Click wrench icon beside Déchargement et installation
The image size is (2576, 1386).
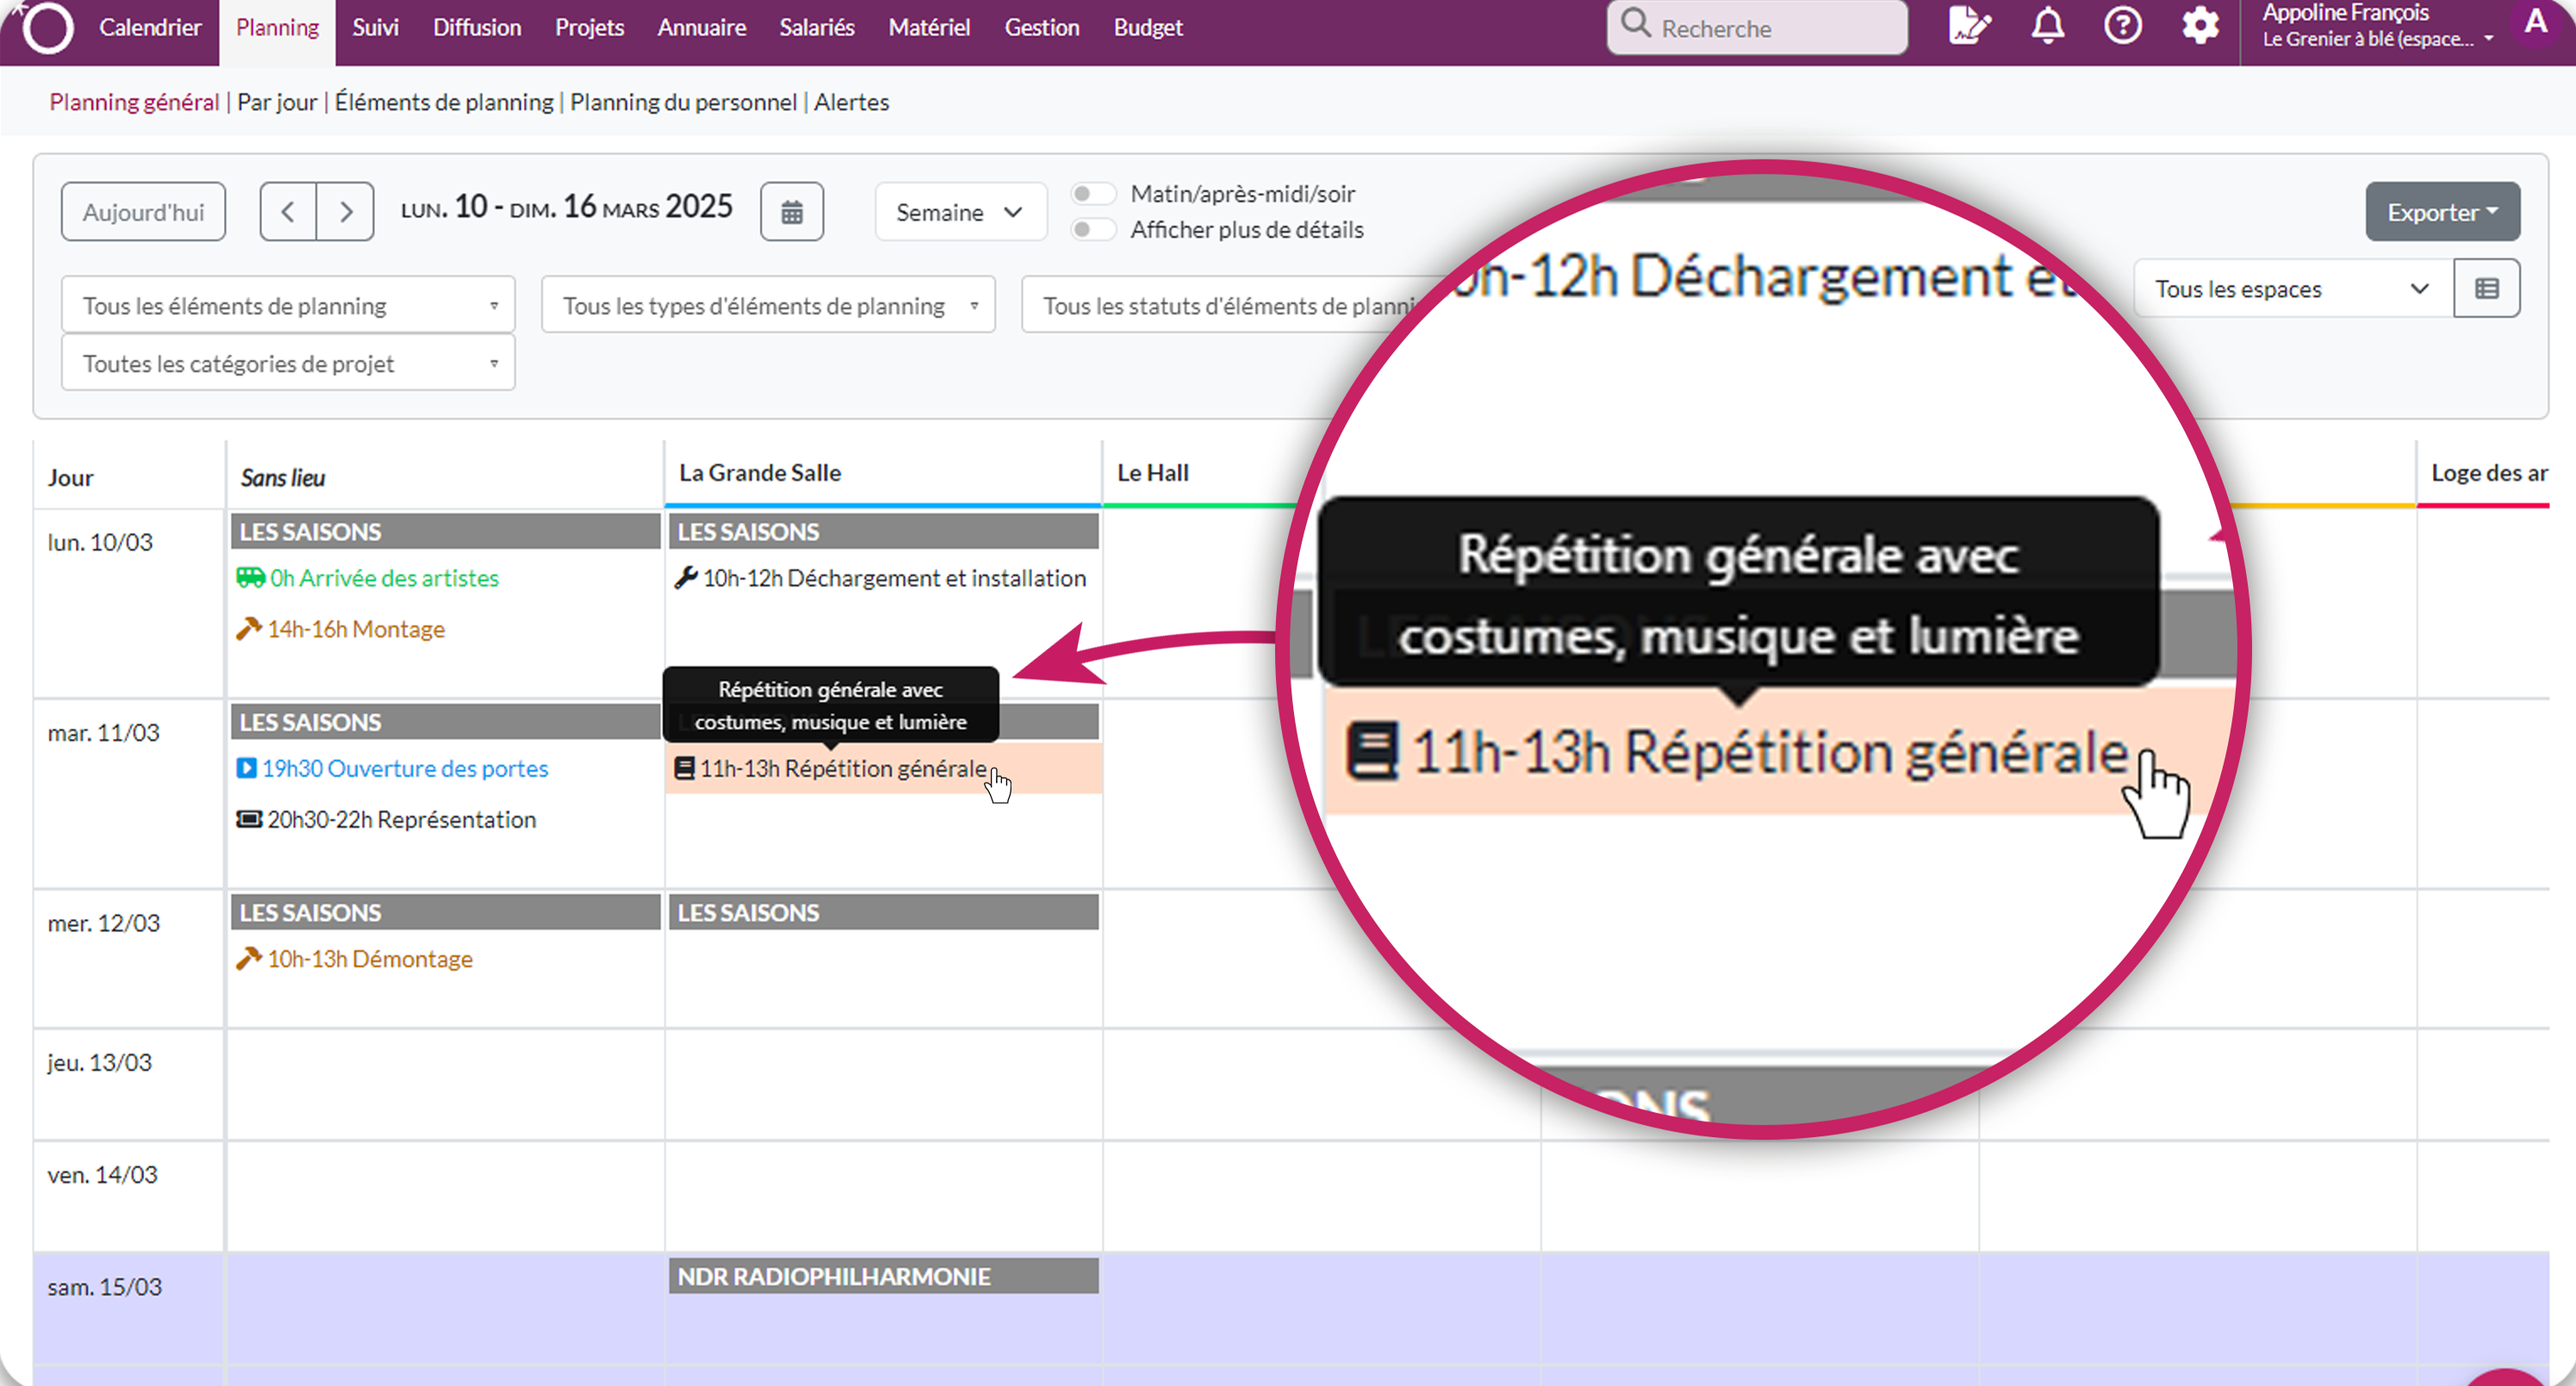coord(686,578)
